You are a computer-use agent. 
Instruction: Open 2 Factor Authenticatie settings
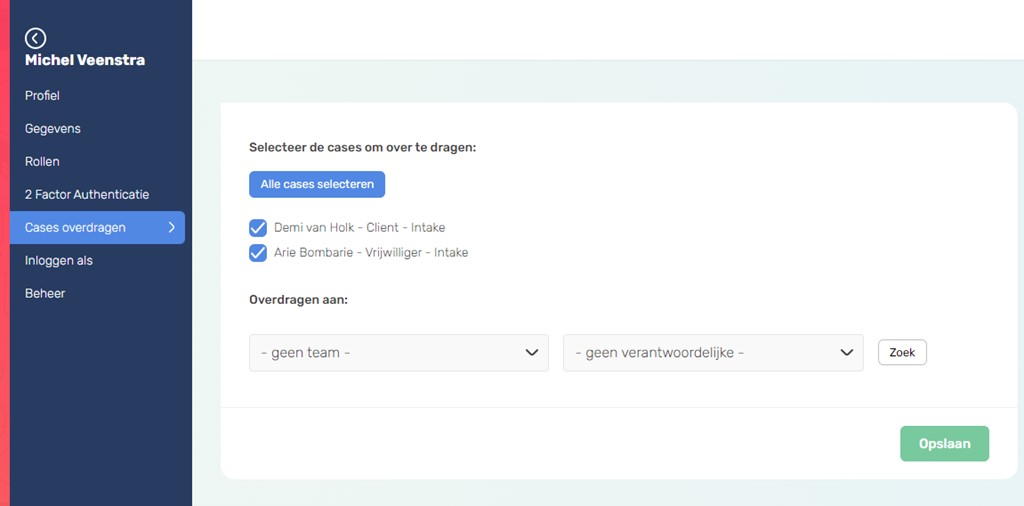(x=87, y=195)
